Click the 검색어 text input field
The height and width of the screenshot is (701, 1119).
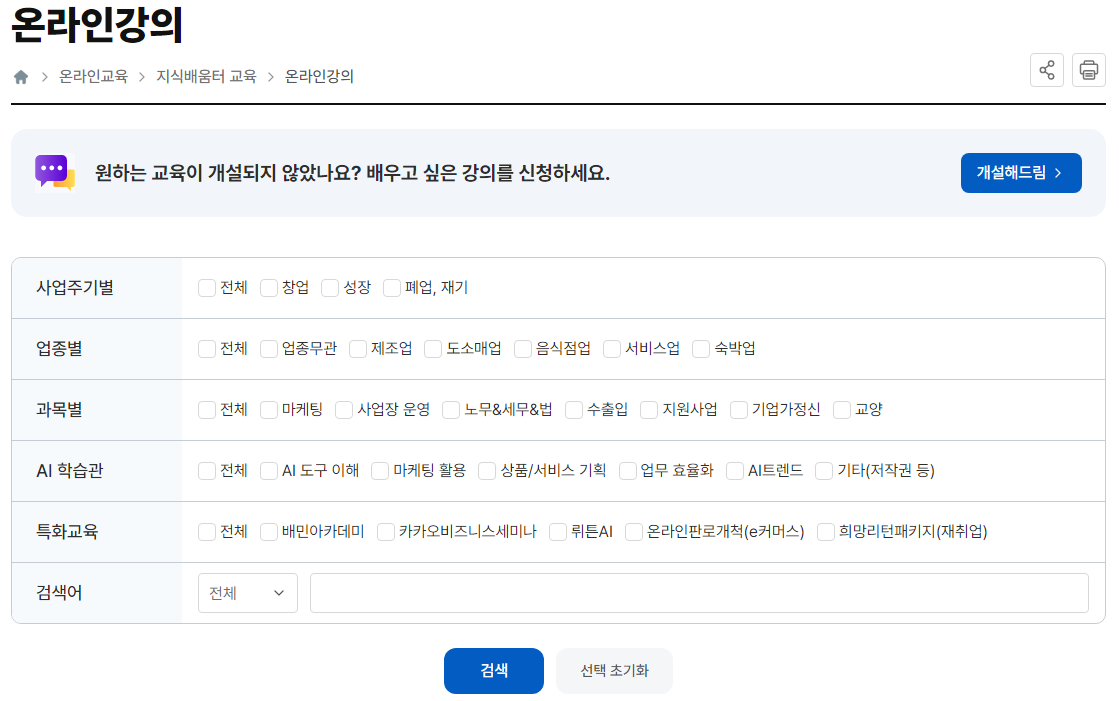tap(699, 592)
